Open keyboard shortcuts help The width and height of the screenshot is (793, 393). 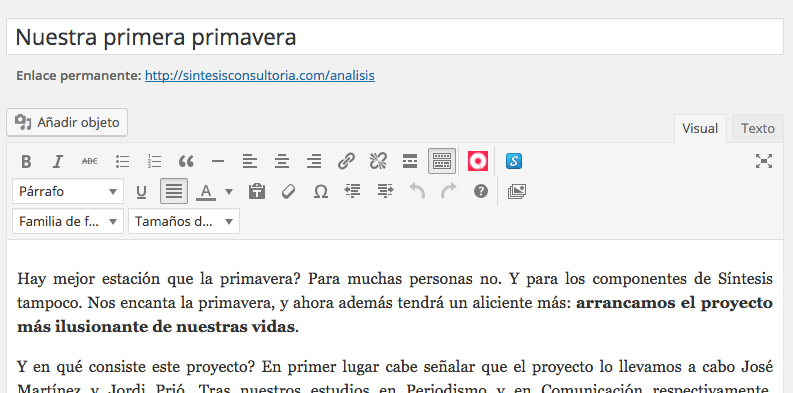click(x=480, y=191)
